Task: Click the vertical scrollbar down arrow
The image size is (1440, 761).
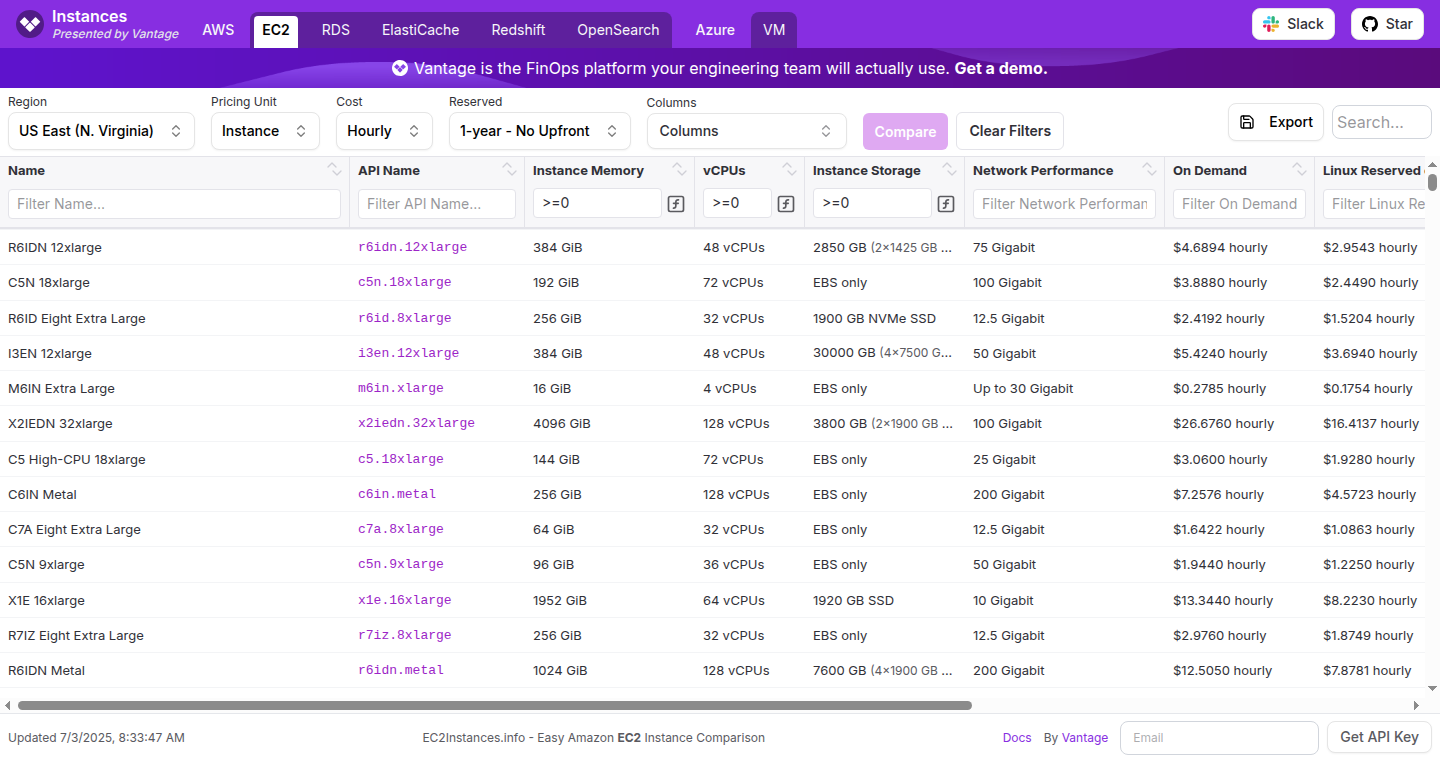Action: point(1432,688)
